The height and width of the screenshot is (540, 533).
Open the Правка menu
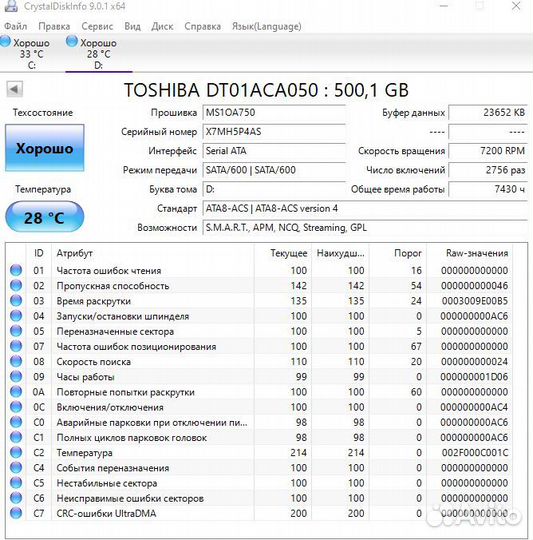pos(54,26)
